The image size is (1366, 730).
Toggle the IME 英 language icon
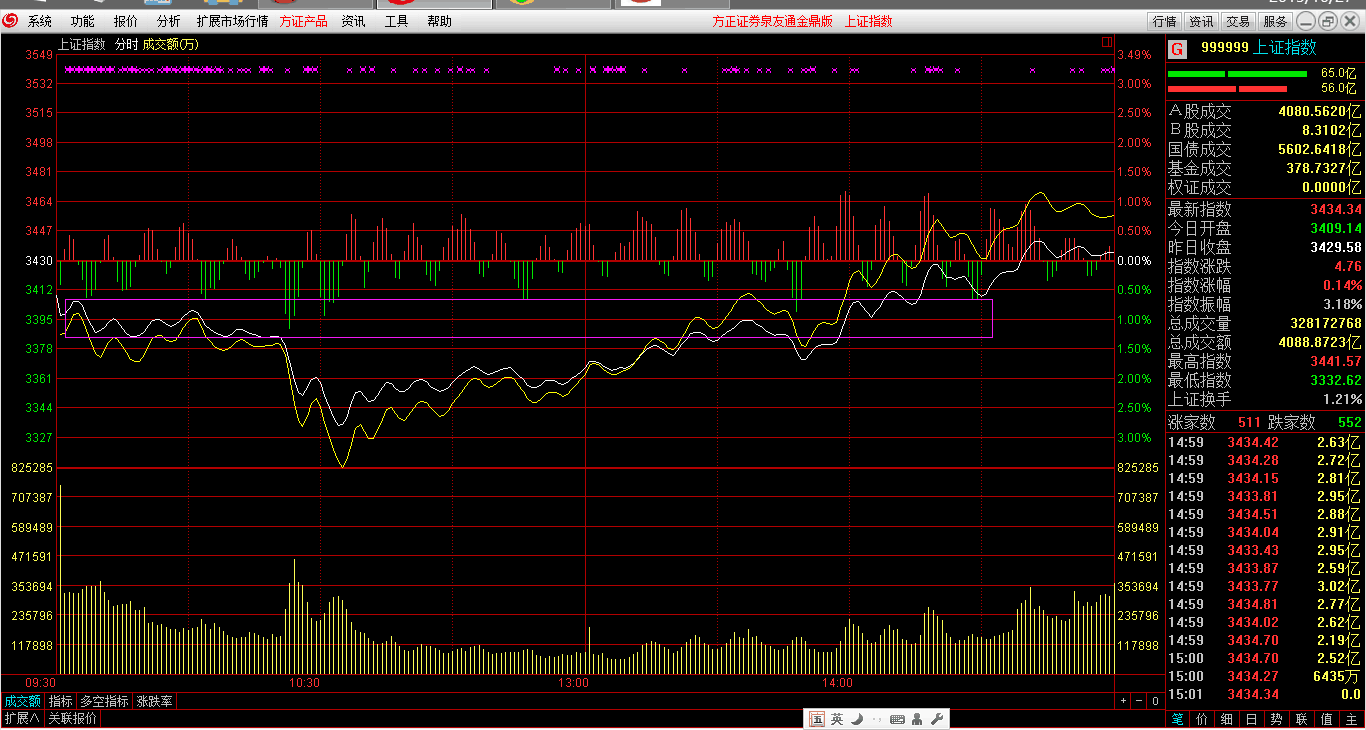(837, 719)
